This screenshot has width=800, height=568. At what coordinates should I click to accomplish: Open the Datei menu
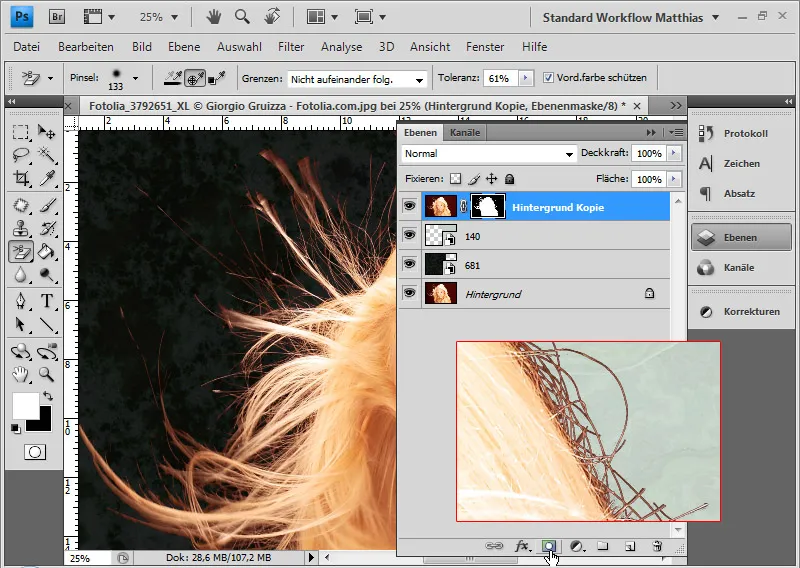click(x=27, y=47)
